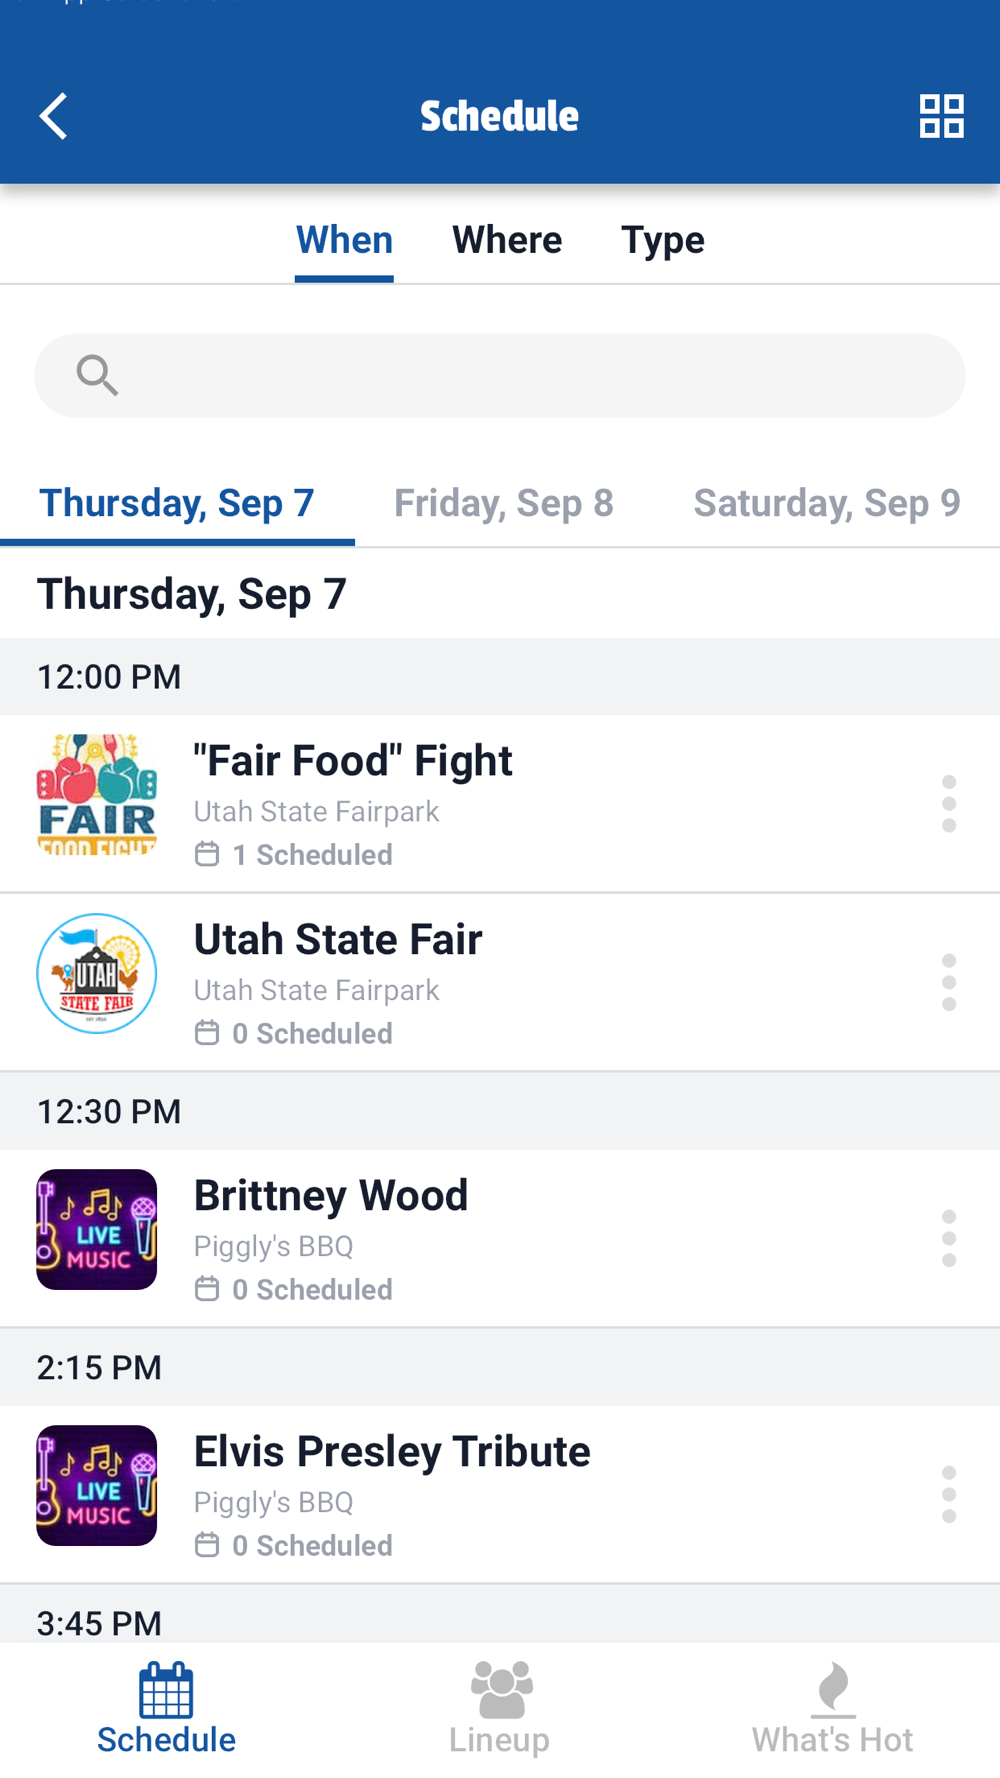Switch to grid view layout icon
Screen dimensions: 1000x1778
941,116
